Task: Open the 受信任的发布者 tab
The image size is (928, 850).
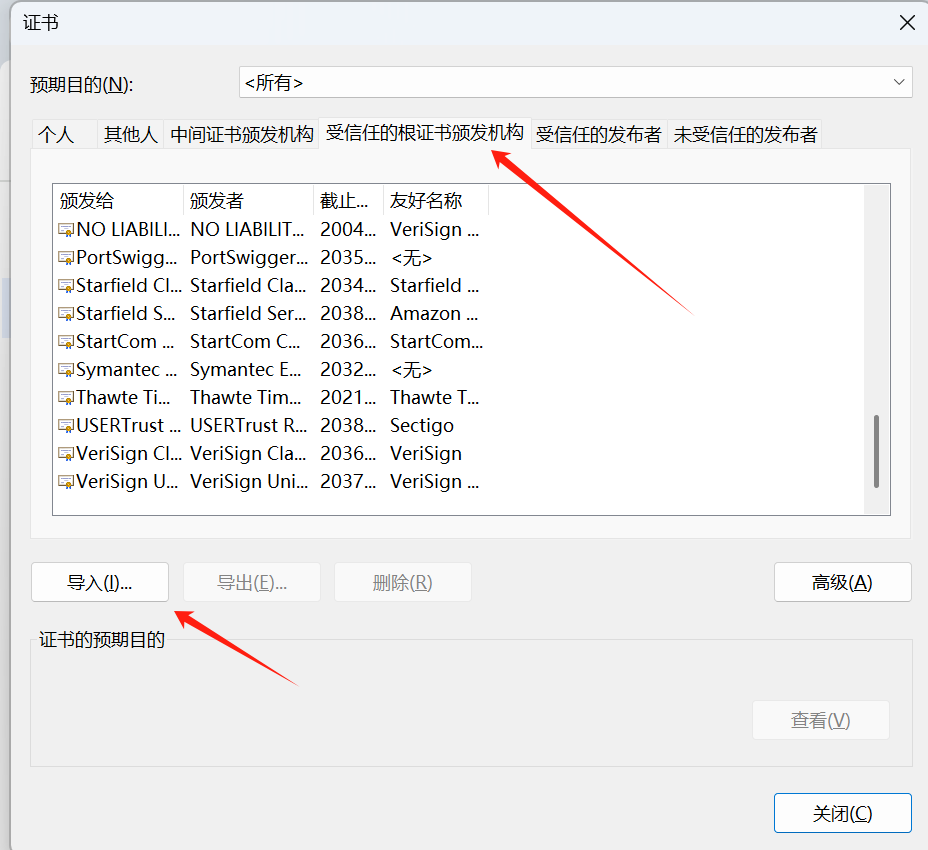Action: click(598, 134)
